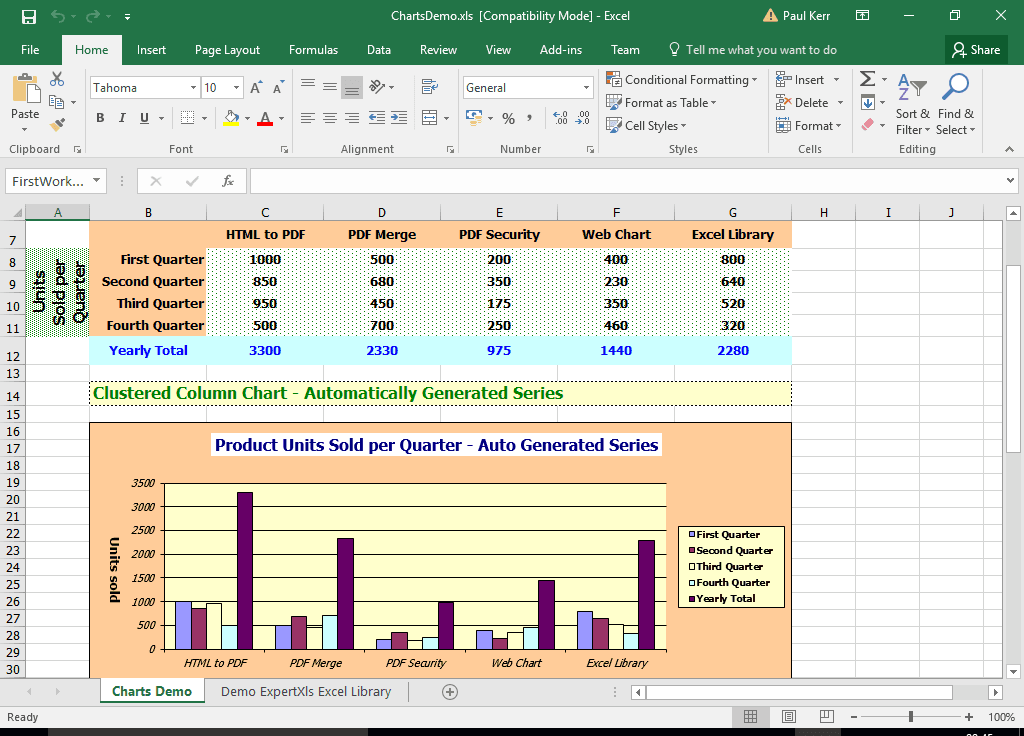Image resolution: width=1024 pixels, height=736 pixels.
Task: Click the Clear eraser icon
Action: click(x=867, y=125)
